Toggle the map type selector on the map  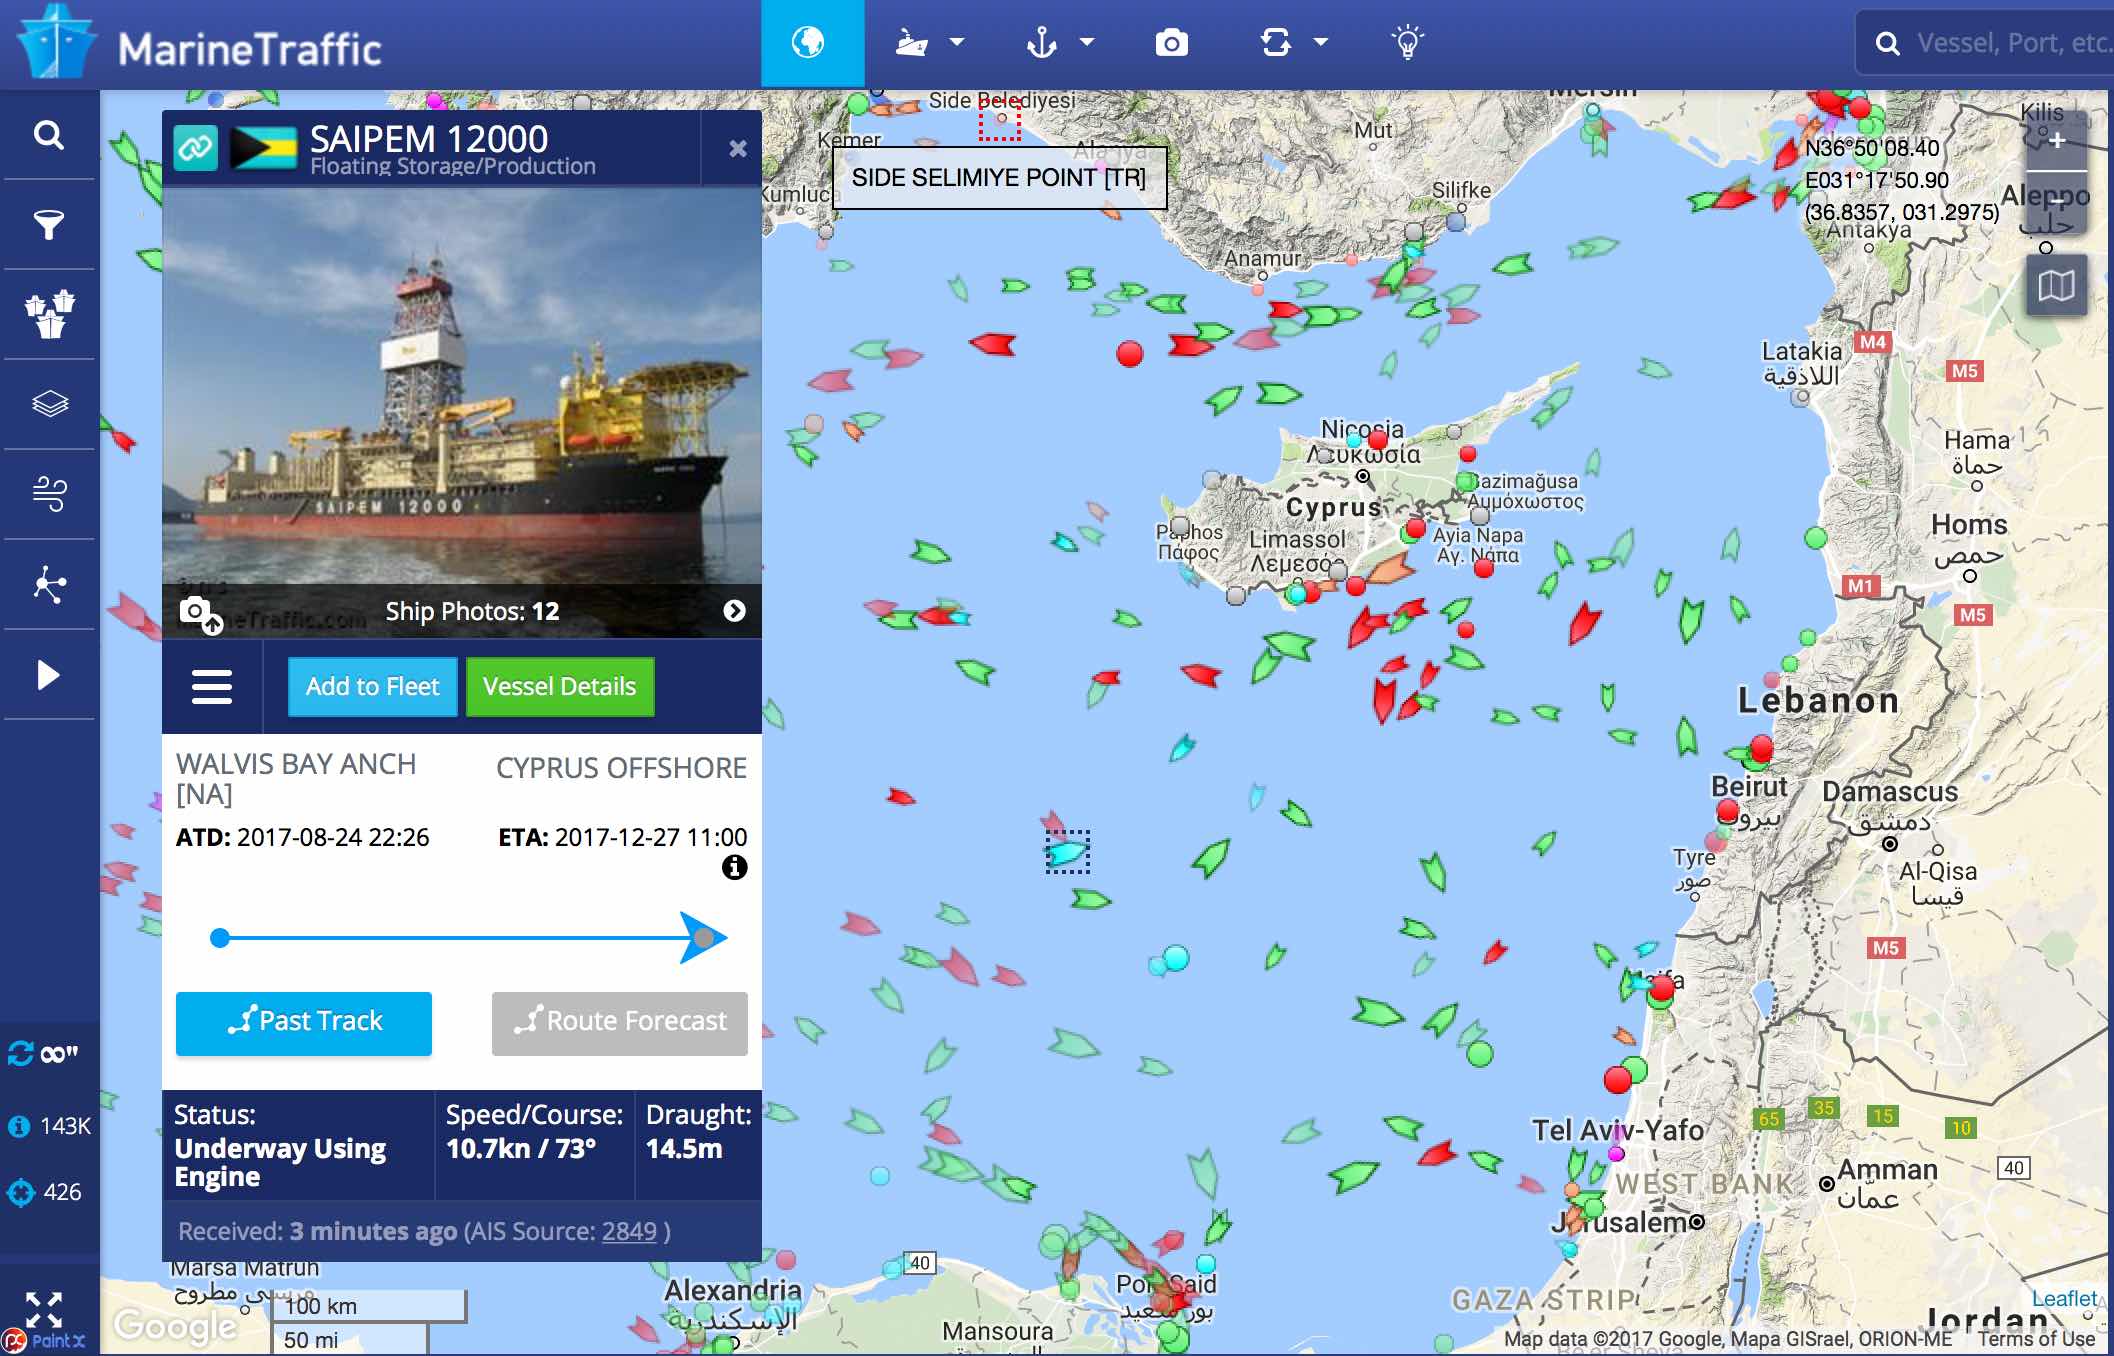pyautogui.click(x=2056, y=286)
